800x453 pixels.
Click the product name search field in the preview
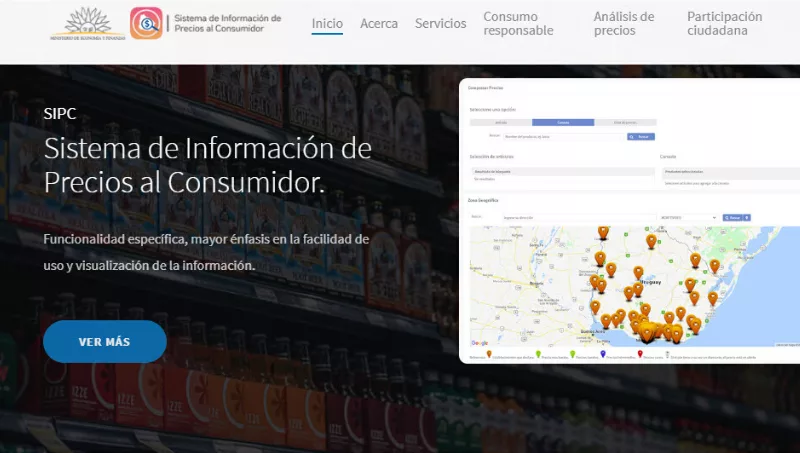[x=563, y=135]
